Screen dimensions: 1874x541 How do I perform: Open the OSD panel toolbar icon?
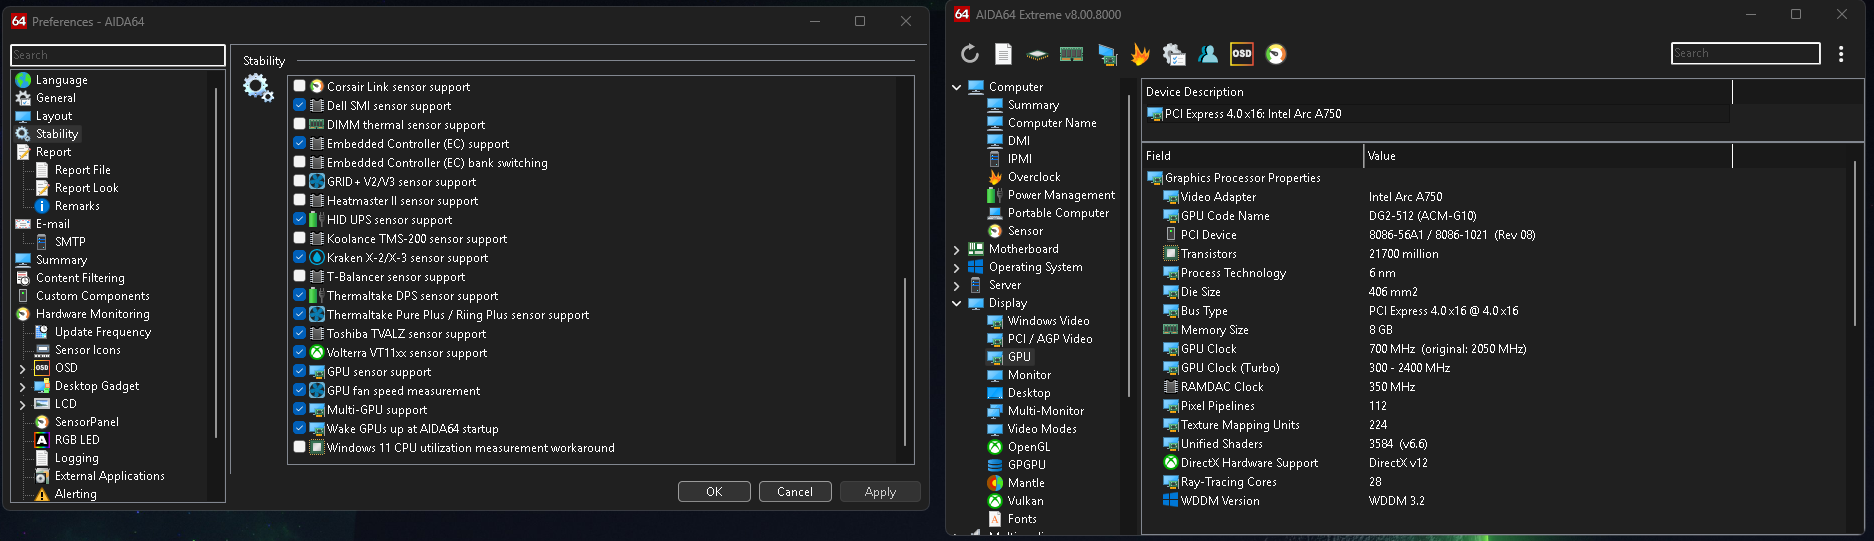coord(1241,54)
